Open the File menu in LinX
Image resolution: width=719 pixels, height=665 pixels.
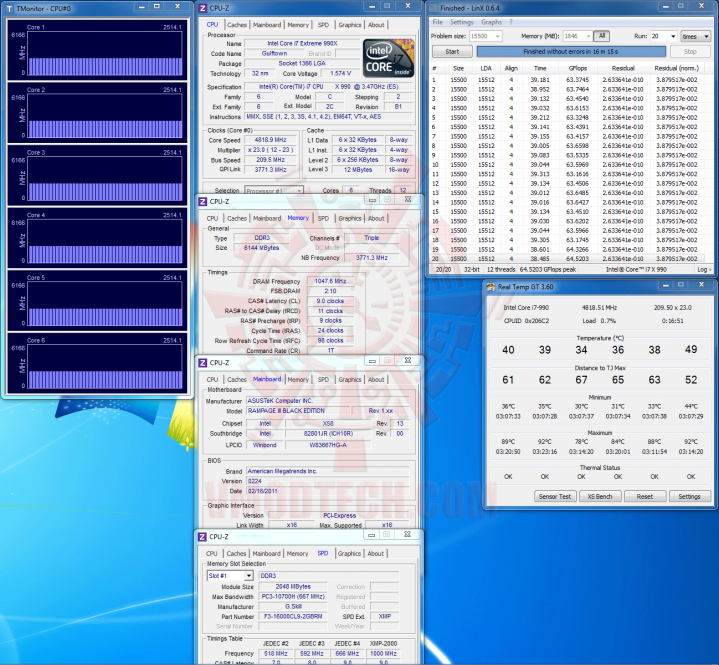tap(437, 22)
